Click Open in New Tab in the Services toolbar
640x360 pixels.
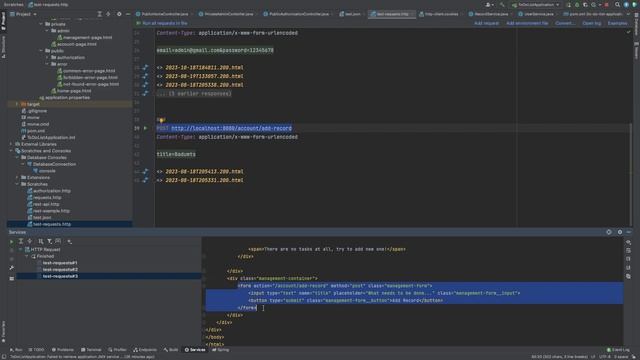(x=58, y=242)
